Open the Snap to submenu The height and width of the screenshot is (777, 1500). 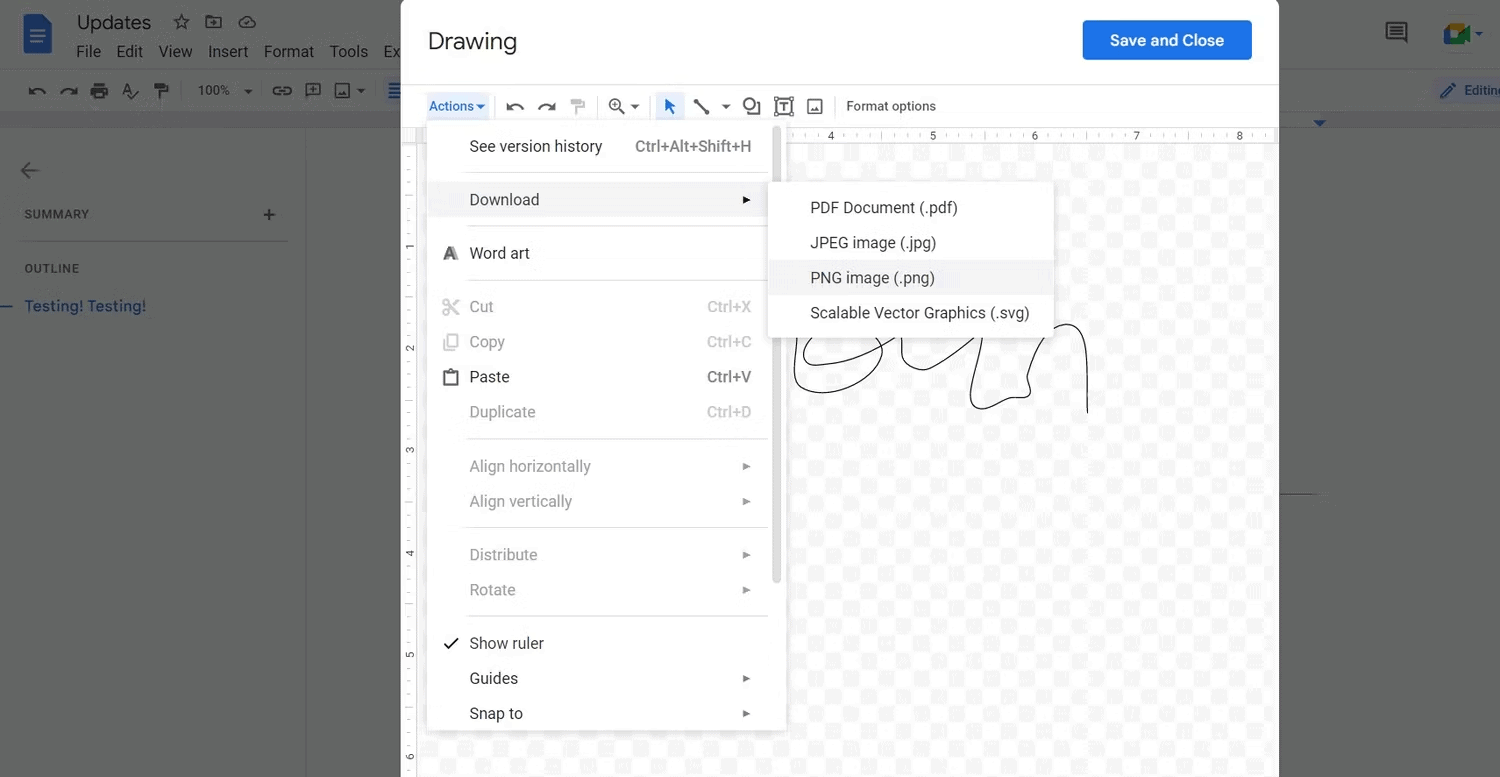pyautogui.click(x=496, y=713)
